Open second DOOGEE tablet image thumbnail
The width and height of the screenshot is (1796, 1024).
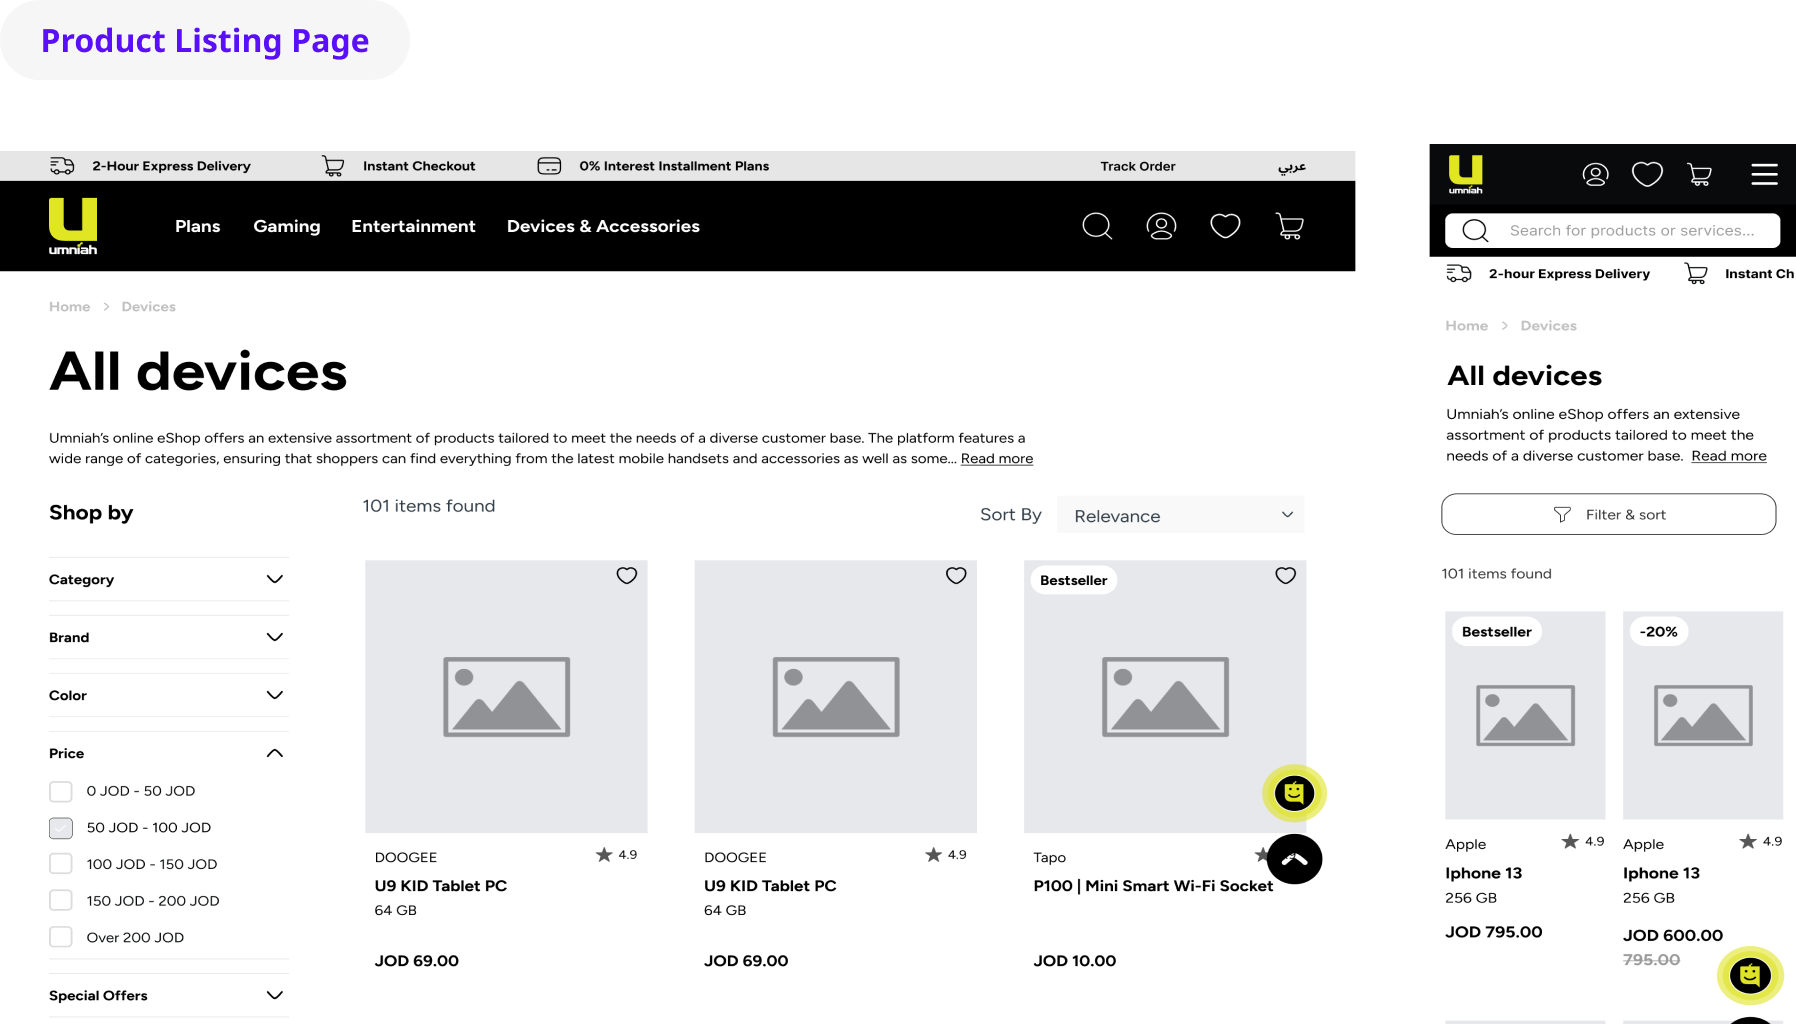tap(835, 697)
